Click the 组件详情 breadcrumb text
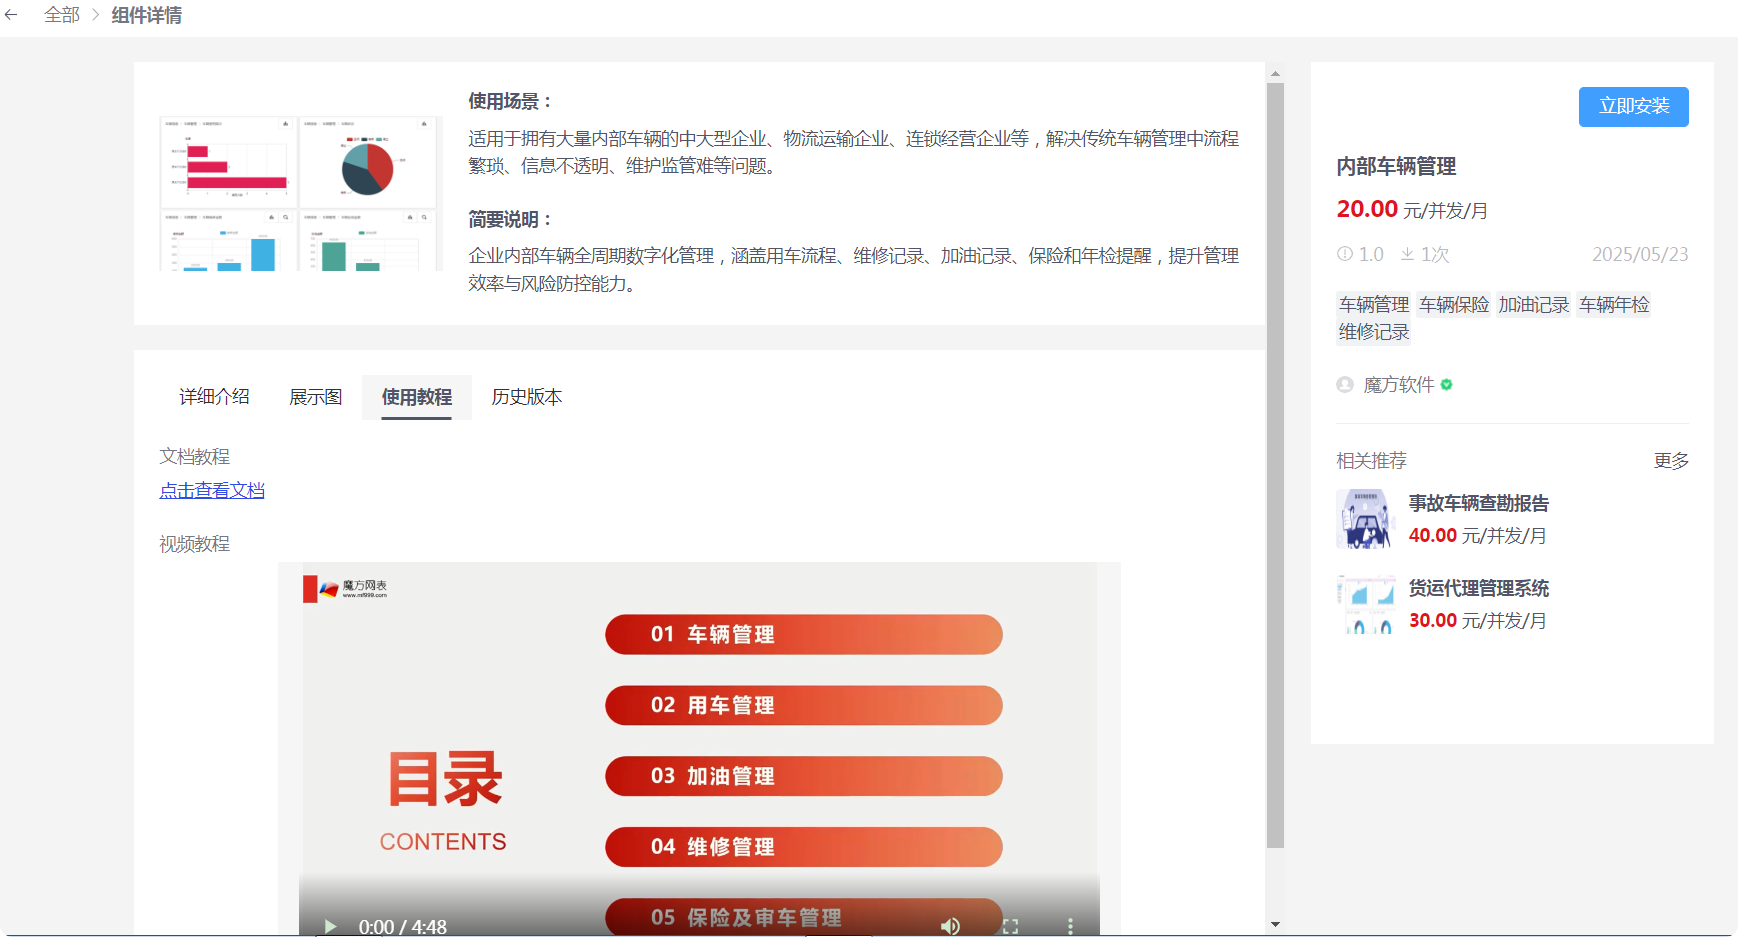Screen dimensions: 1738x937 [x=147, y=15]
